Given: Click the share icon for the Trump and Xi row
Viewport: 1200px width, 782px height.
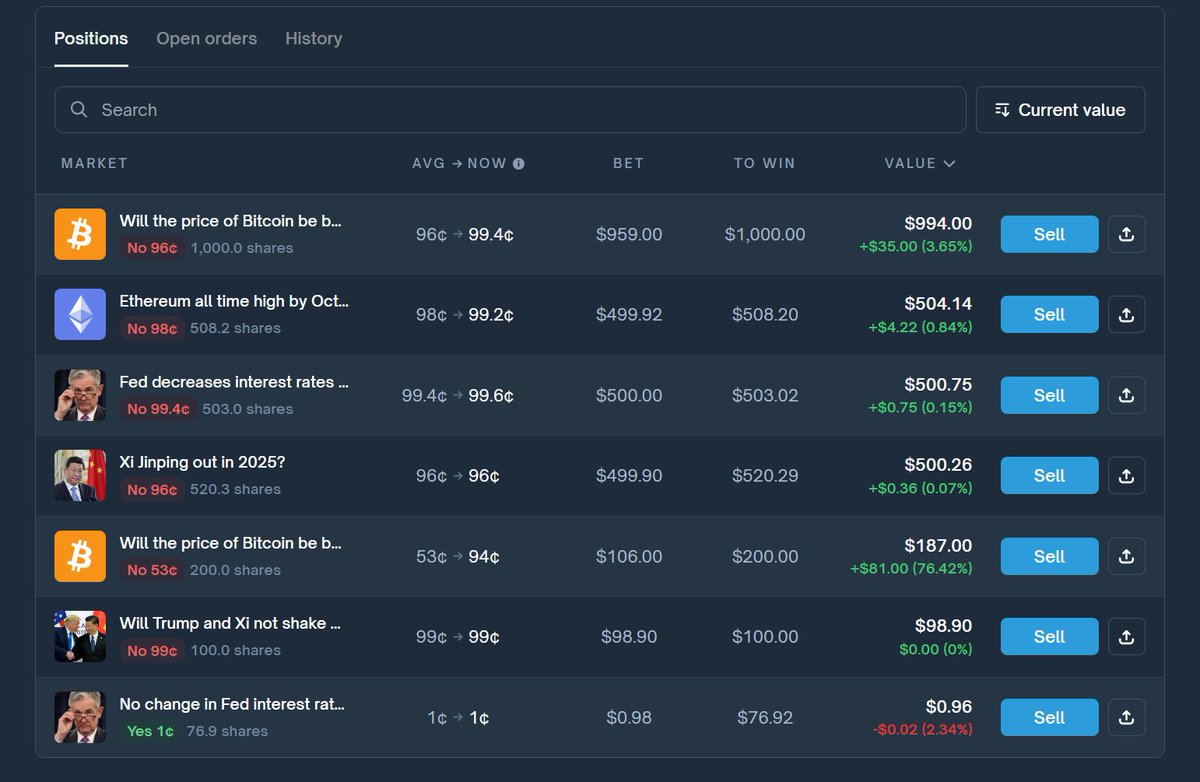Looking at the screenshot, I should [1127, 636].
